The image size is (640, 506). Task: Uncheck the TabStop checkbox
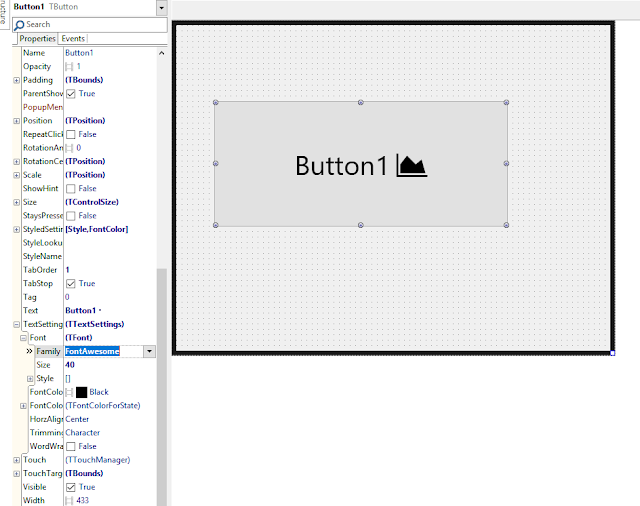coord(71,284)
